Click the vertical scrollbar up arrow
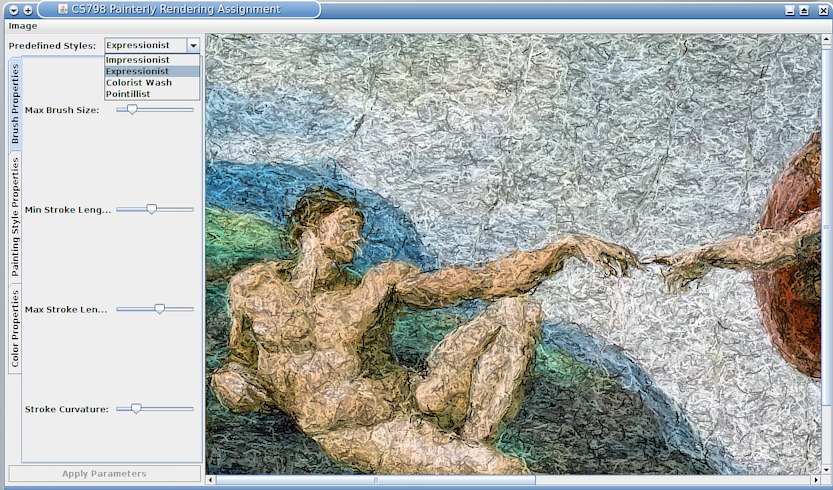Viewport: 833px width, 490px height. tap(827, 39)
